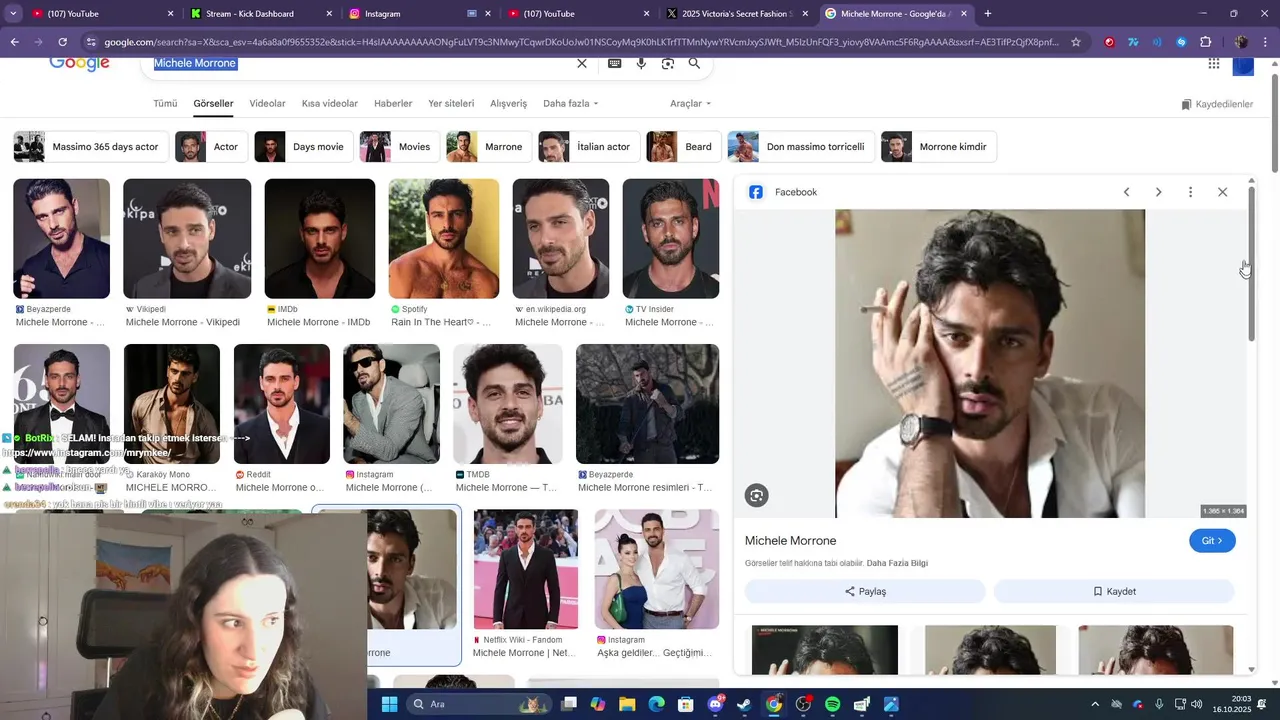Viewport: 1280px width, 720px height.
Task: Click the Kaydet save button
Action: pyautogui.click(x=1114, y=591)
